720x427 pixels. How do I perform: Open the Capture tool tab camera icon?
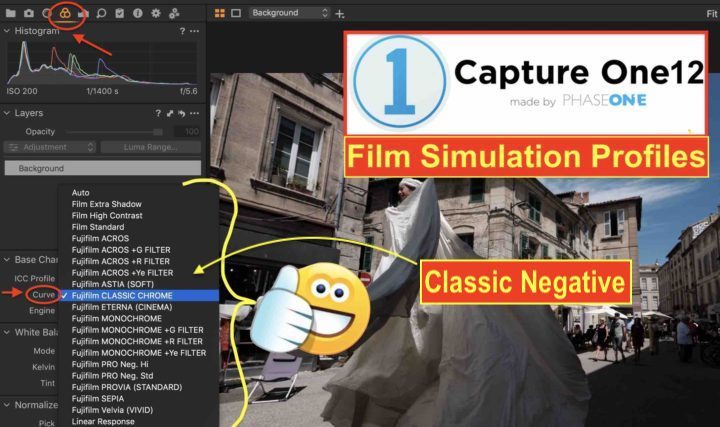point(29,13)
